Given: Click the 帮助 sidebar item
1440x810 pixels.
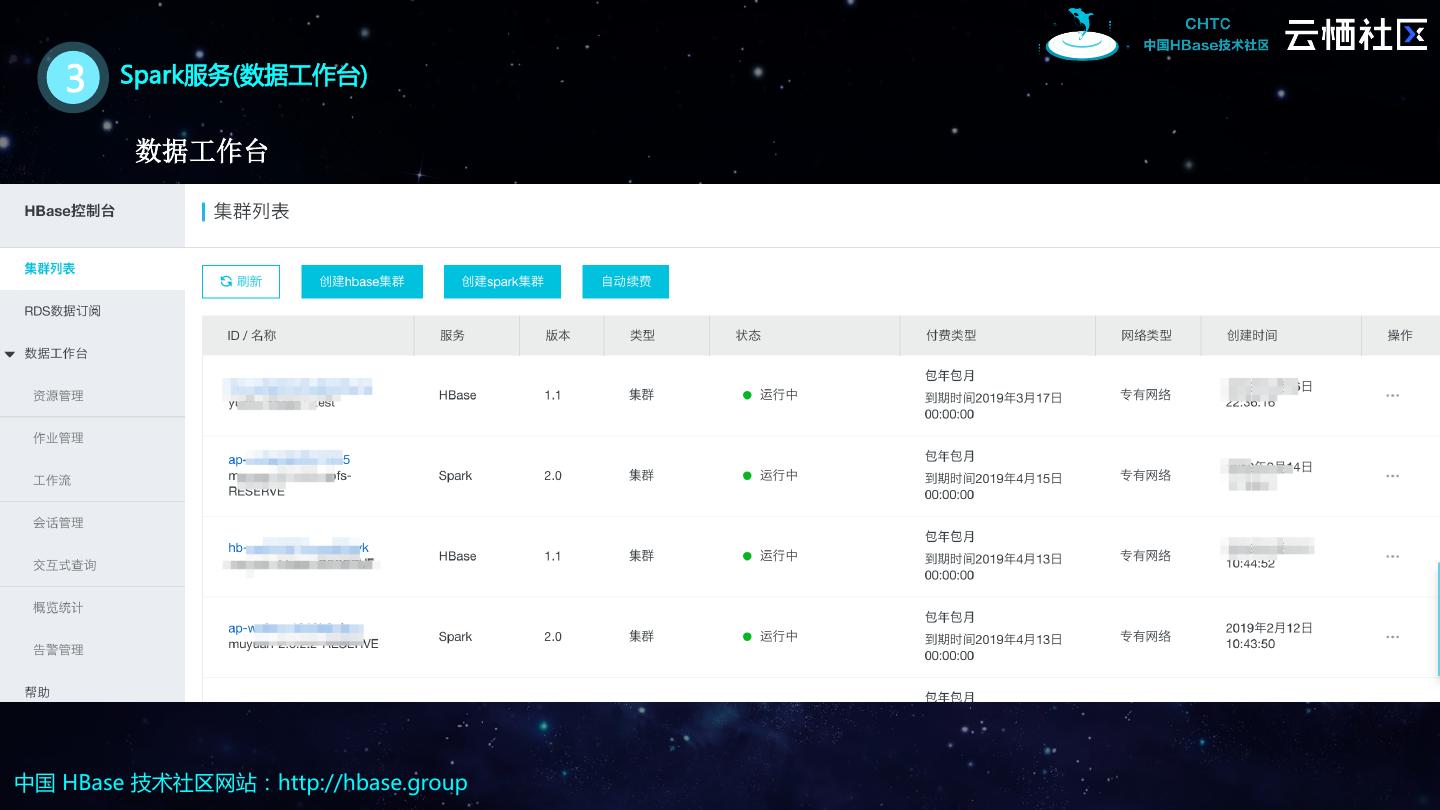Looking at the screenshot, I should tap(37, 692).
